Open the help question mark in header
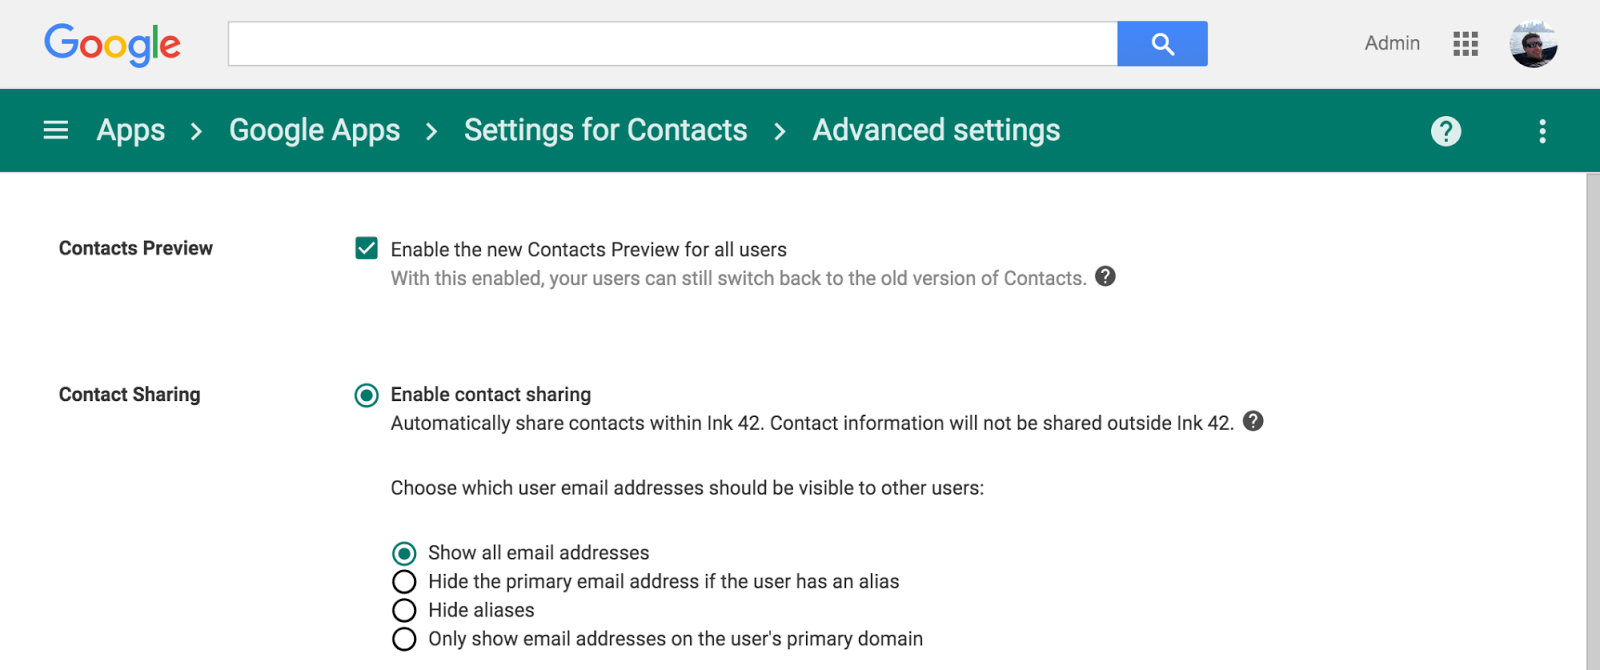 click(x=1446, y=131)
